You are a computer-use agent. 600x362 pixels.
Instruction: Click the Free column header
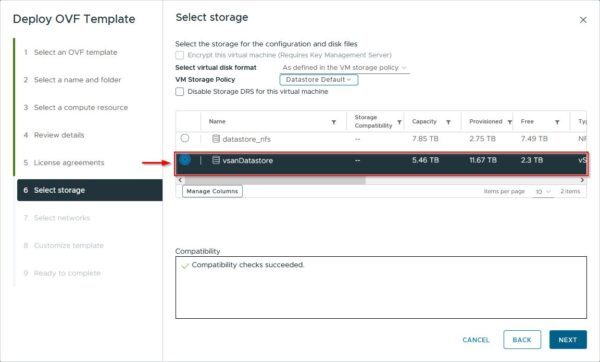[x=527, y=121]
